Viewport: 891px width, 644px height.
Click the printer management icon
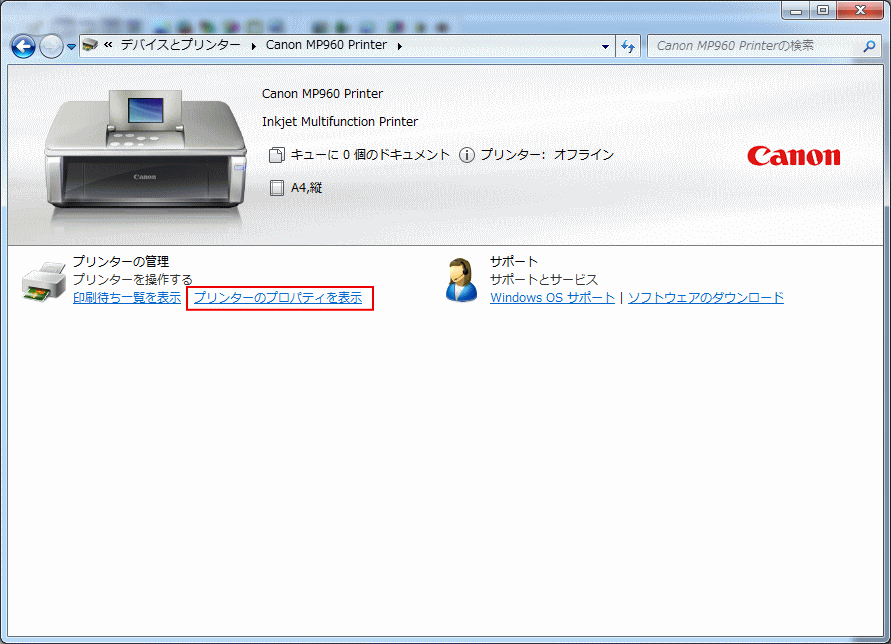[x=43, y=282]
